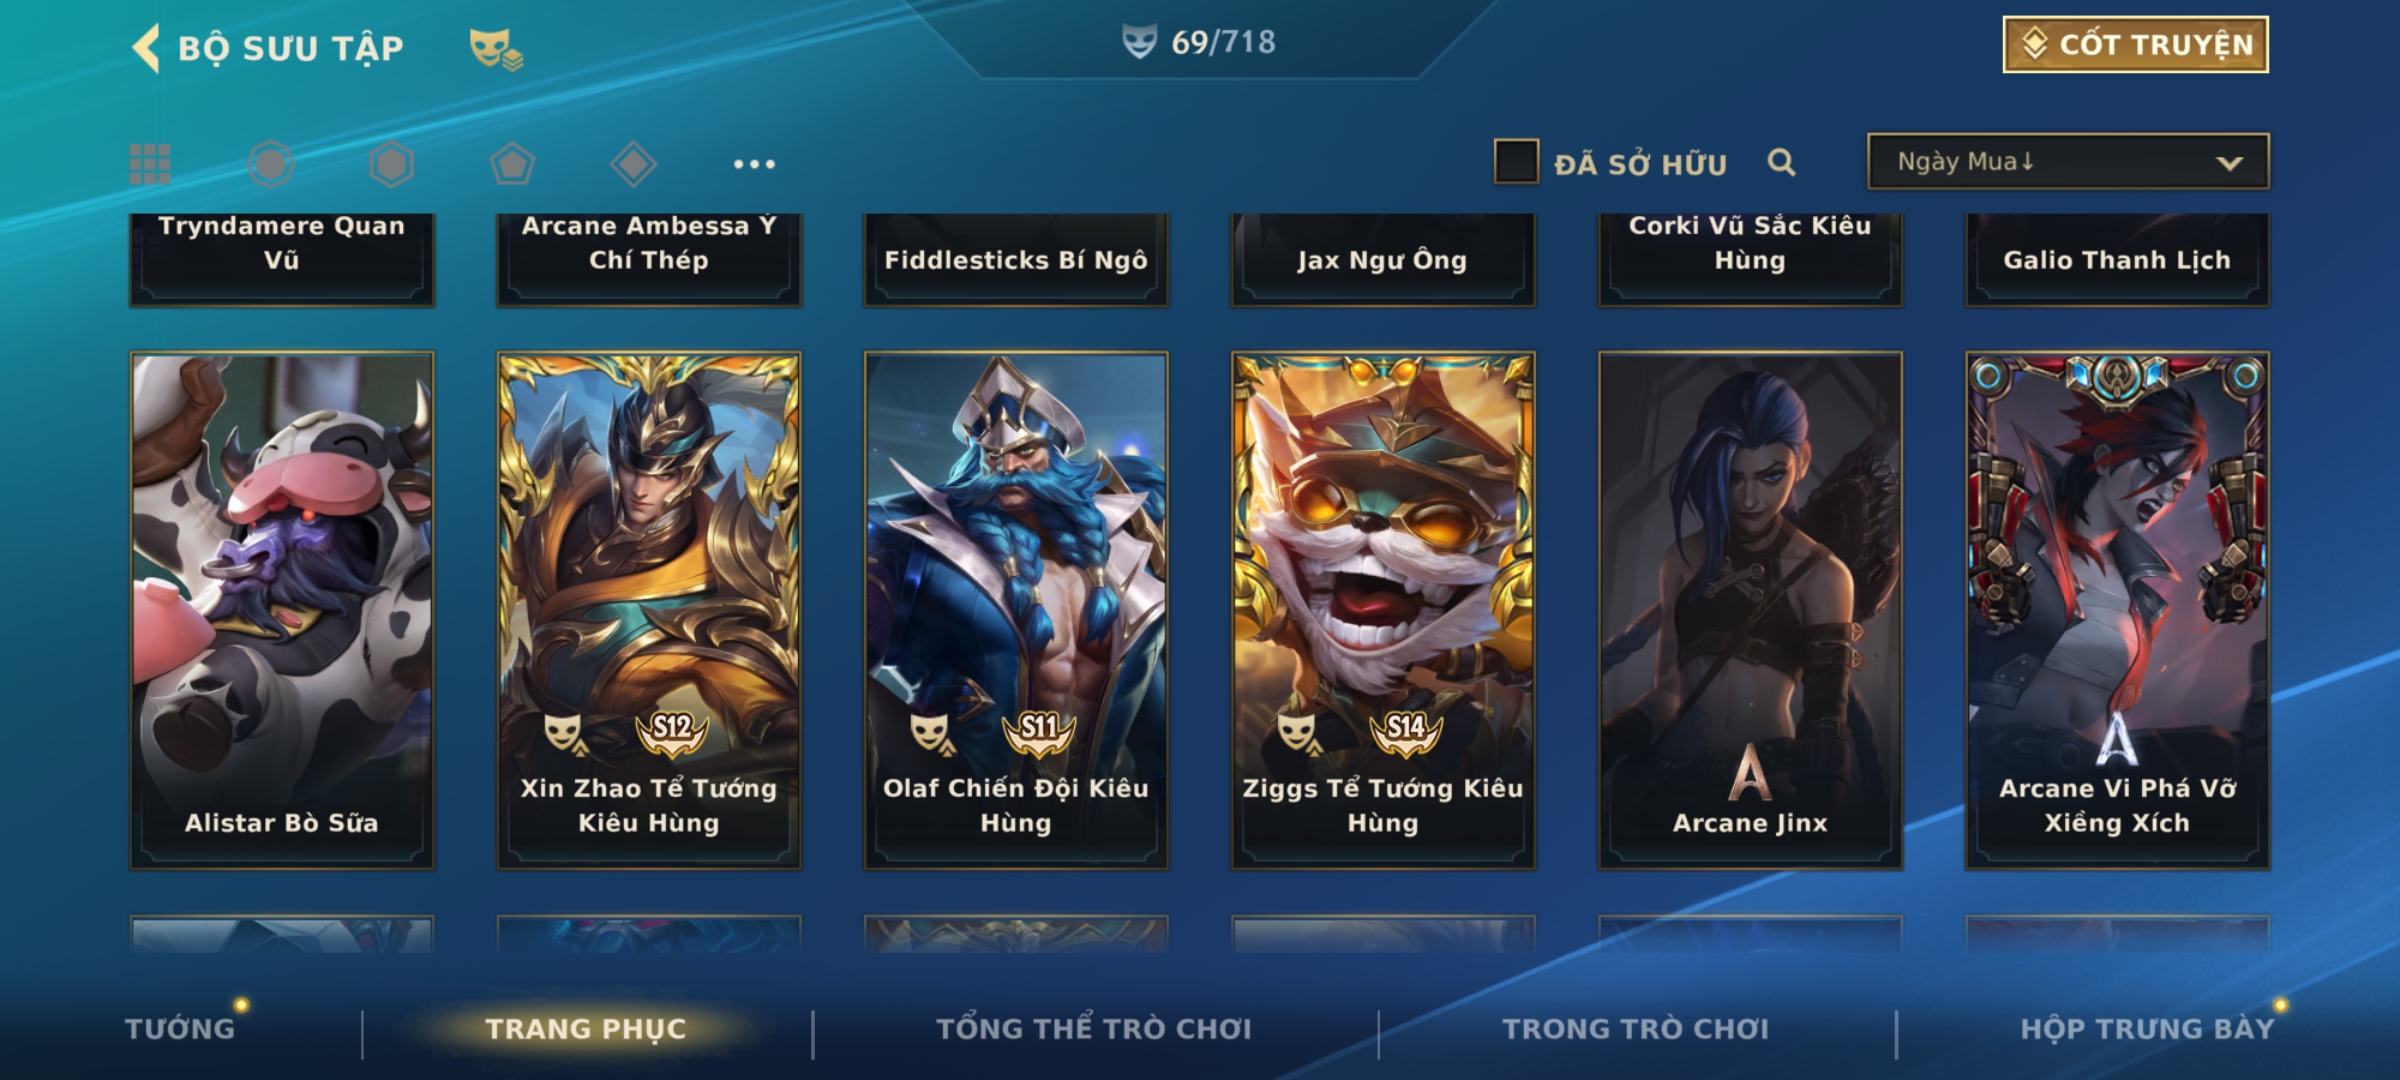Click the 69/718 skin count indicator
This screenshot has width=2400, height=1080.
(x=1198, y=42)
